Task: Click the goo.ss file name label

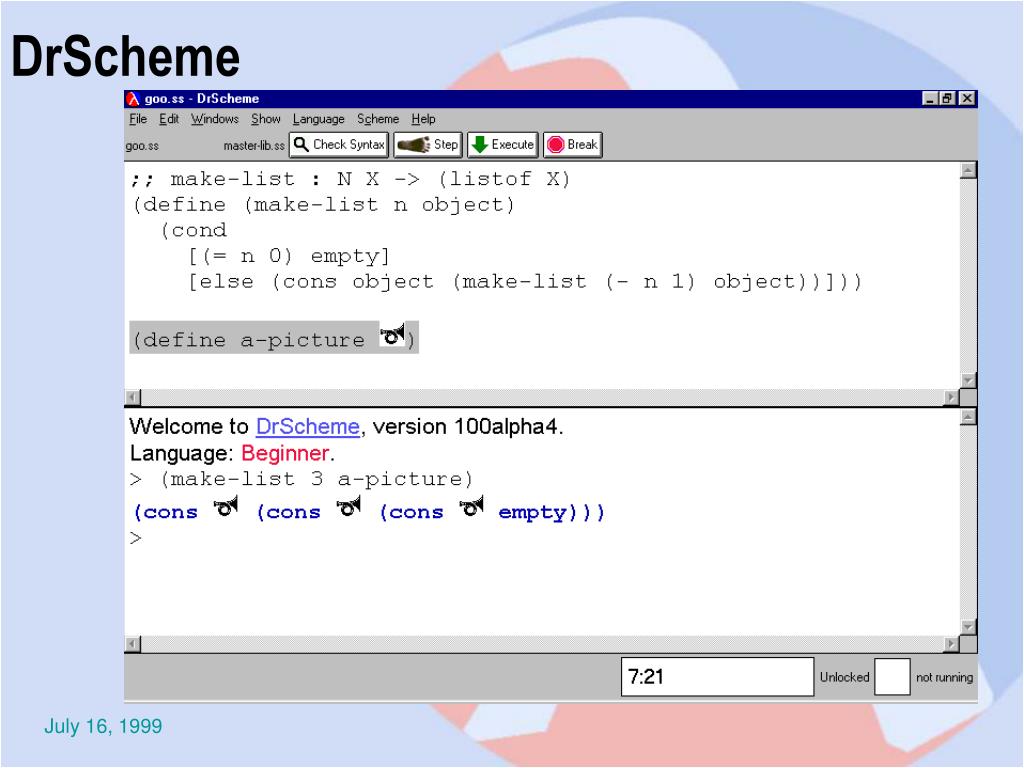Action: tap(142, 146)
